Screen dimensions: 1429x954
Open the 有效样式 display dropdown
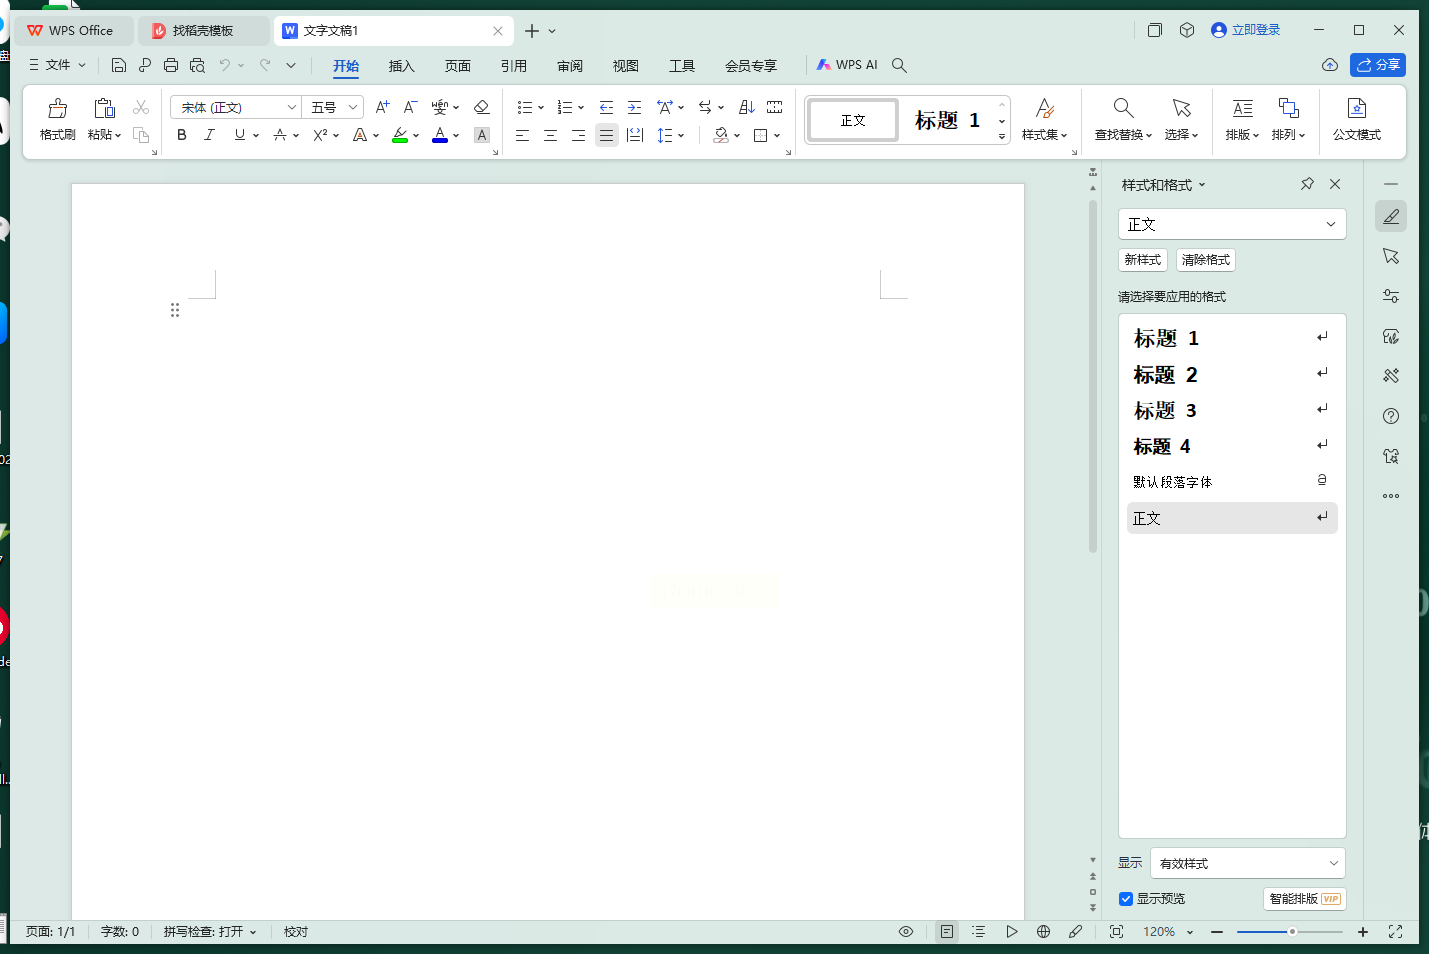[1247, 863]
